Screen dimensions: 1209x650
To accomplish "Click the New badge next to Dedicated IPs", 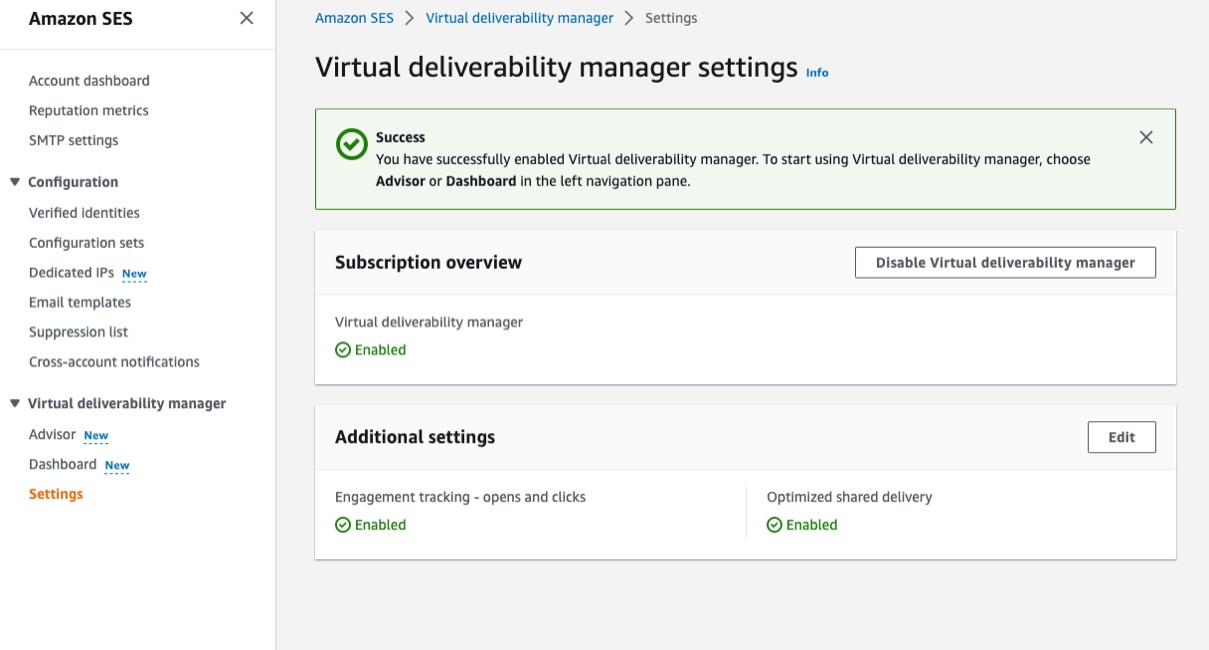I will pos(134,274).
